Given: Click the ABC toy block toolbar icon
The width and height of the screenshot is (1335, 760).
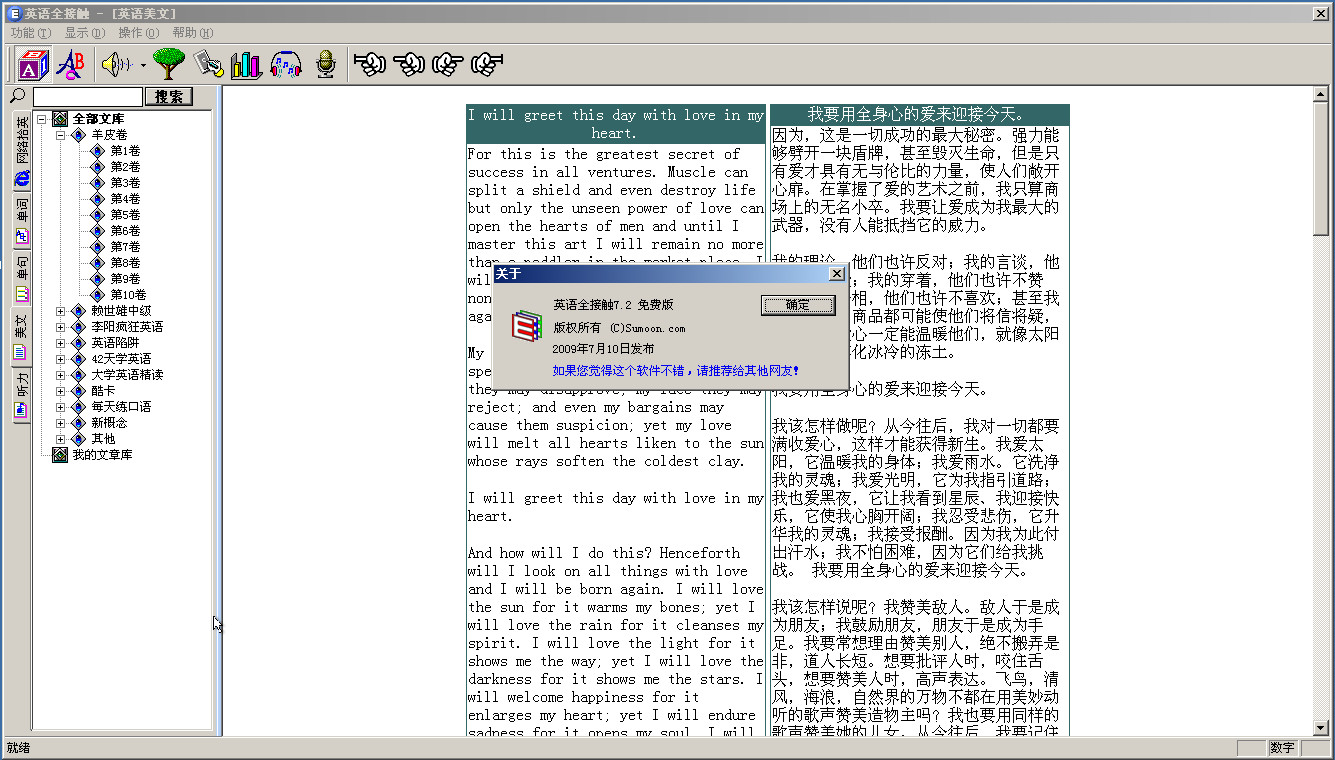Looking at the screenshot, I should tap(32, 65).
